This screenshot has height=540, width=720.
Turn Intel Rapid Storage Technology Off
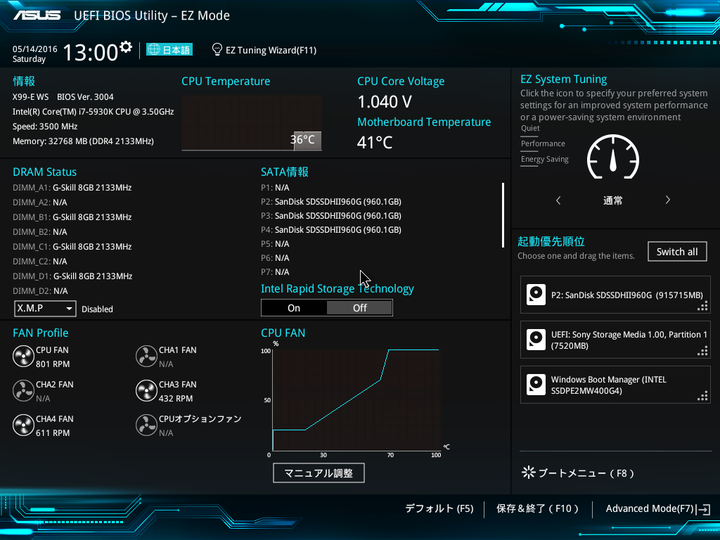(x=360, y=308)
